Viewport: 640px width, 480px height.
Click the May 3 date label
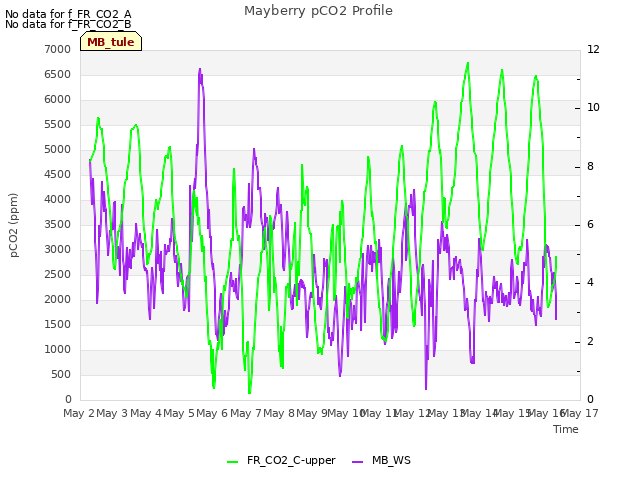click(x=112, y=413)
